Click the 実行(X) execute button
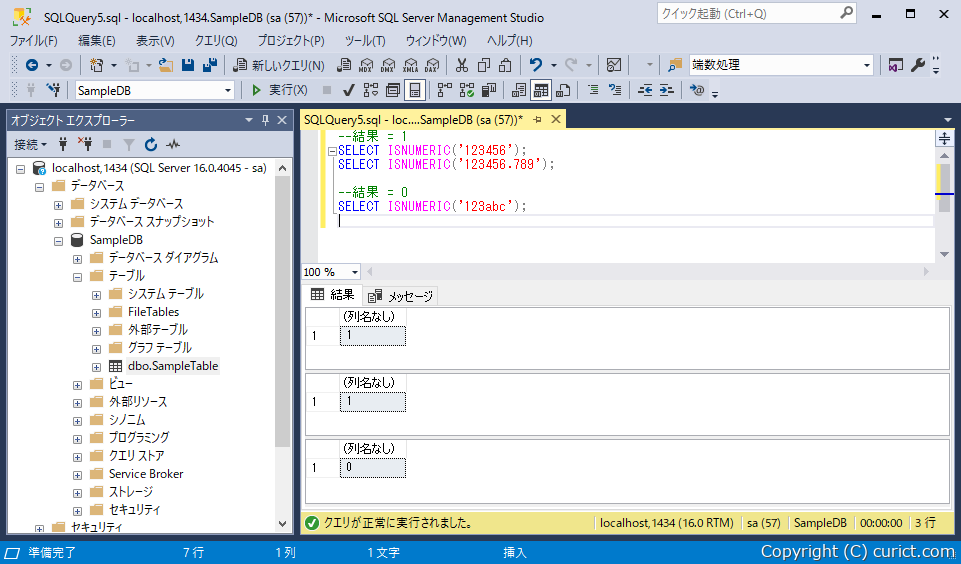Screen dimensions: 961x564 280,91
